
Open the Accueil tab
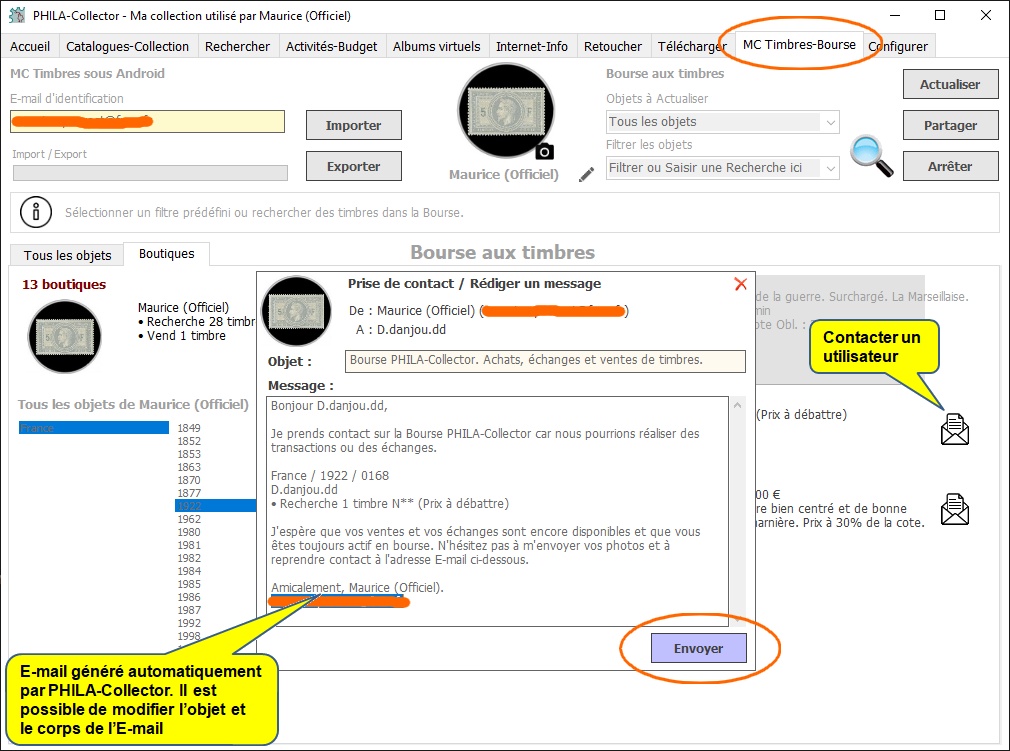(x=30, y=46)
